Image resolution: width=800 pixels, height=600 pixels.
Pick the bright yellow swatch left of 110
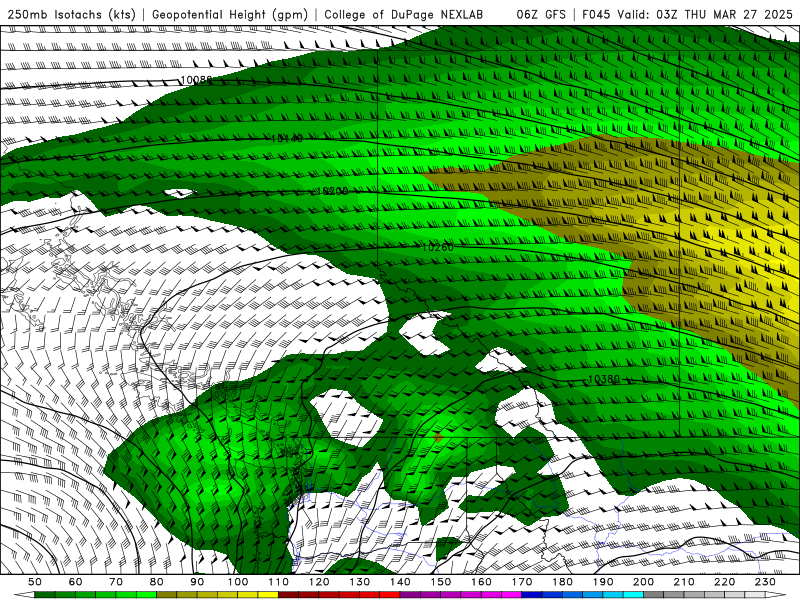click(x=268, y=595)
